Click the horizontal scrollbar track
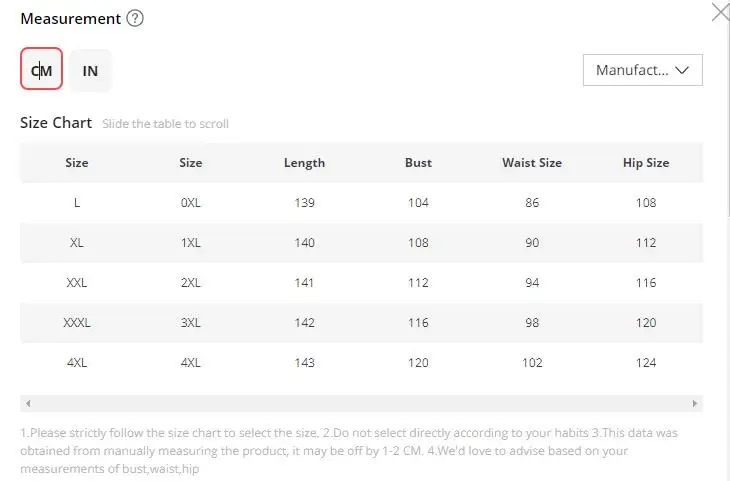Screen dimensions: 730x481 361,403
